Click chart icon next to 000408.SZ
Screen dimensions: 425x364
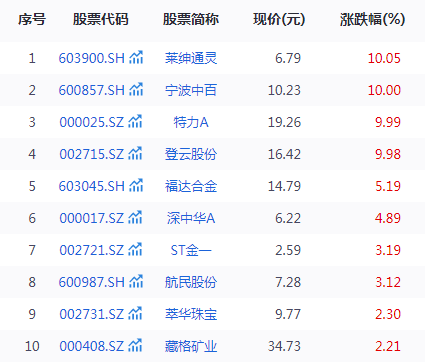(135, 345)
